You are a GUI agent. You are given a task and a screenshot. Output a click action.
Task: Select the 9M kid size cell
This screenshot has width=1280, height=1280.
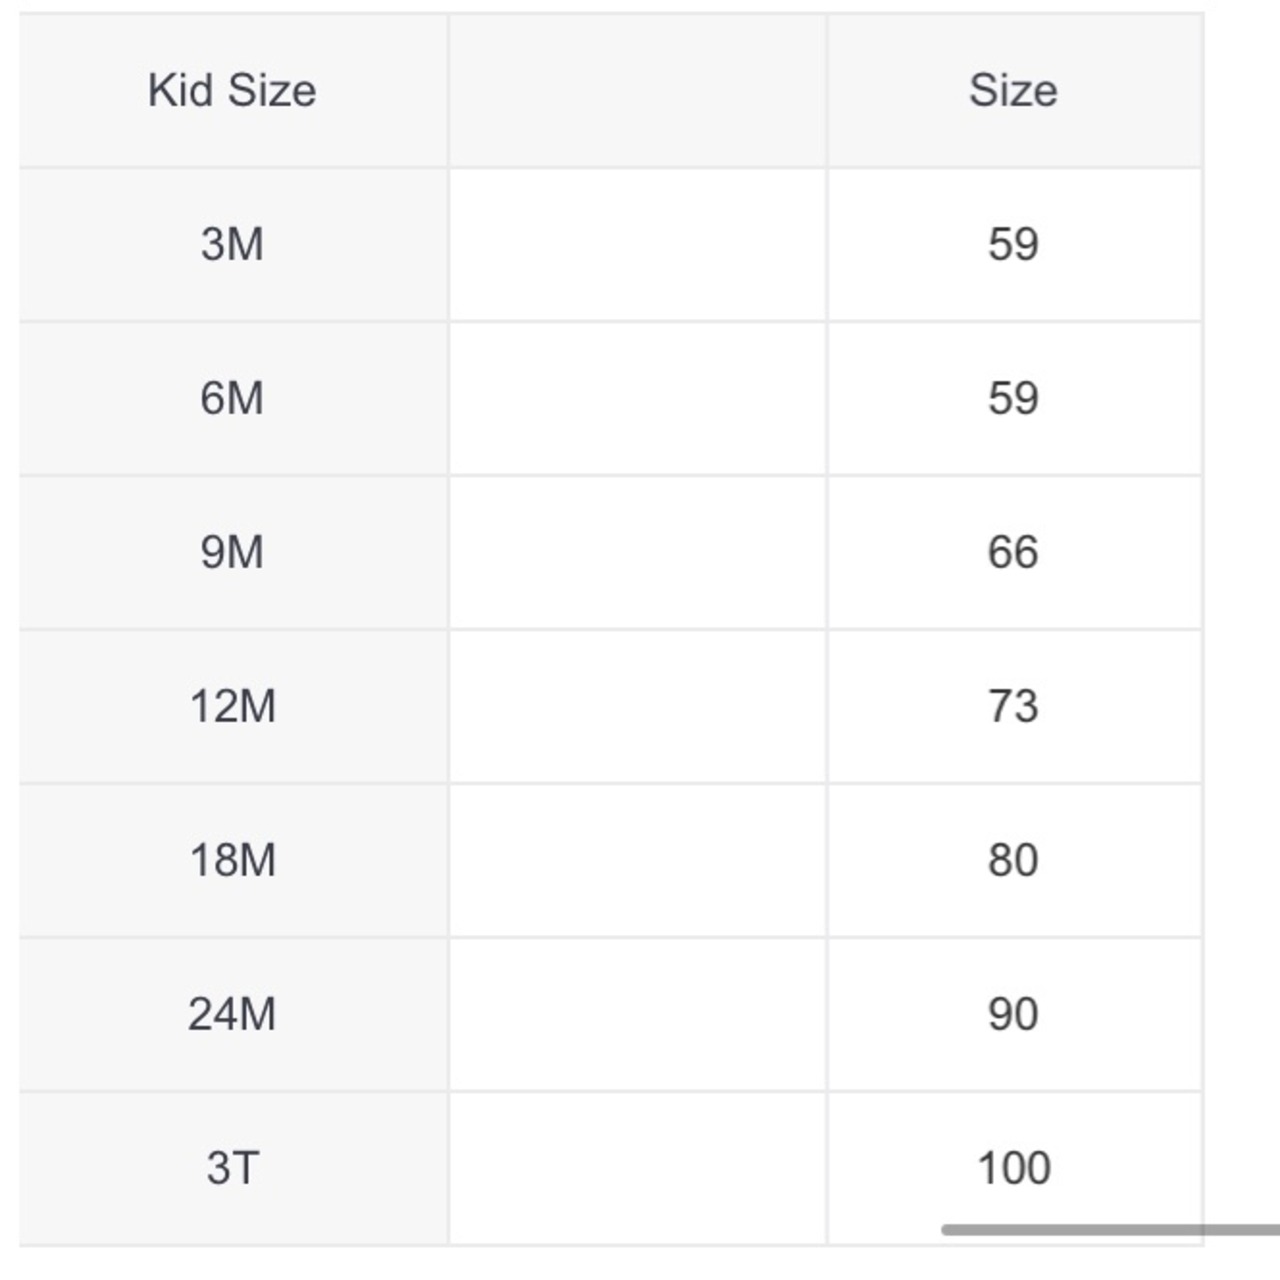233,553
